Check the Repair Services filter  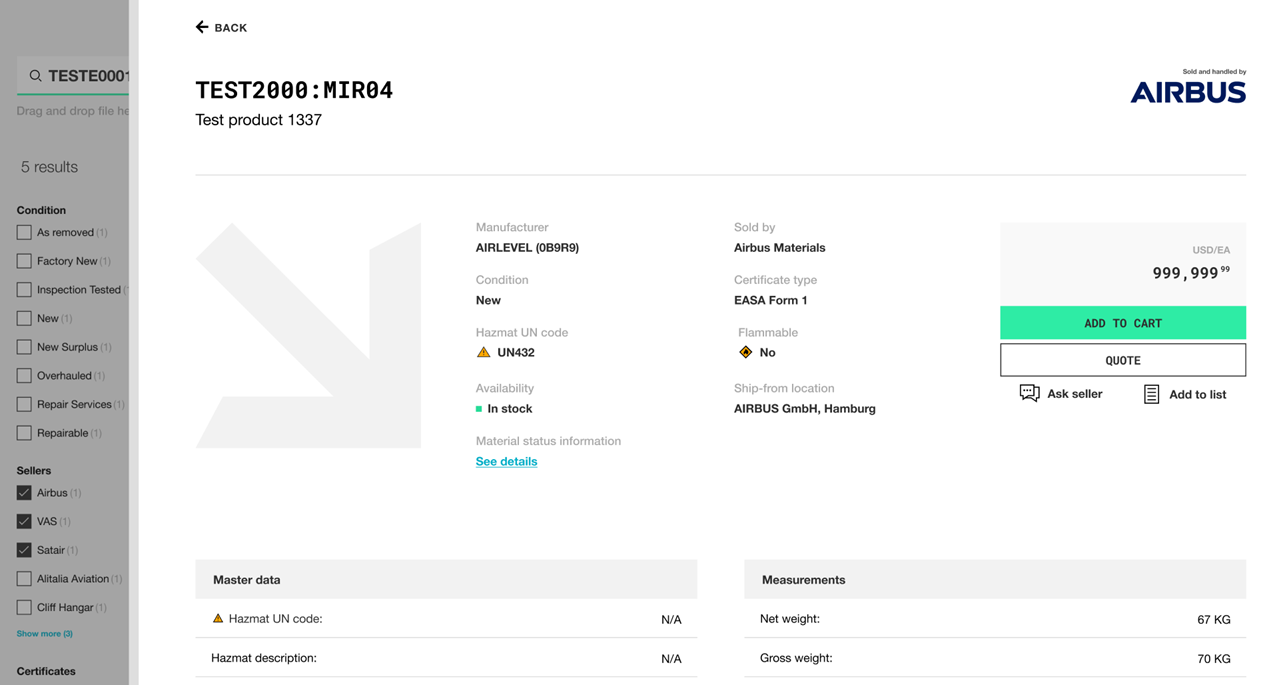pos(24,404)
